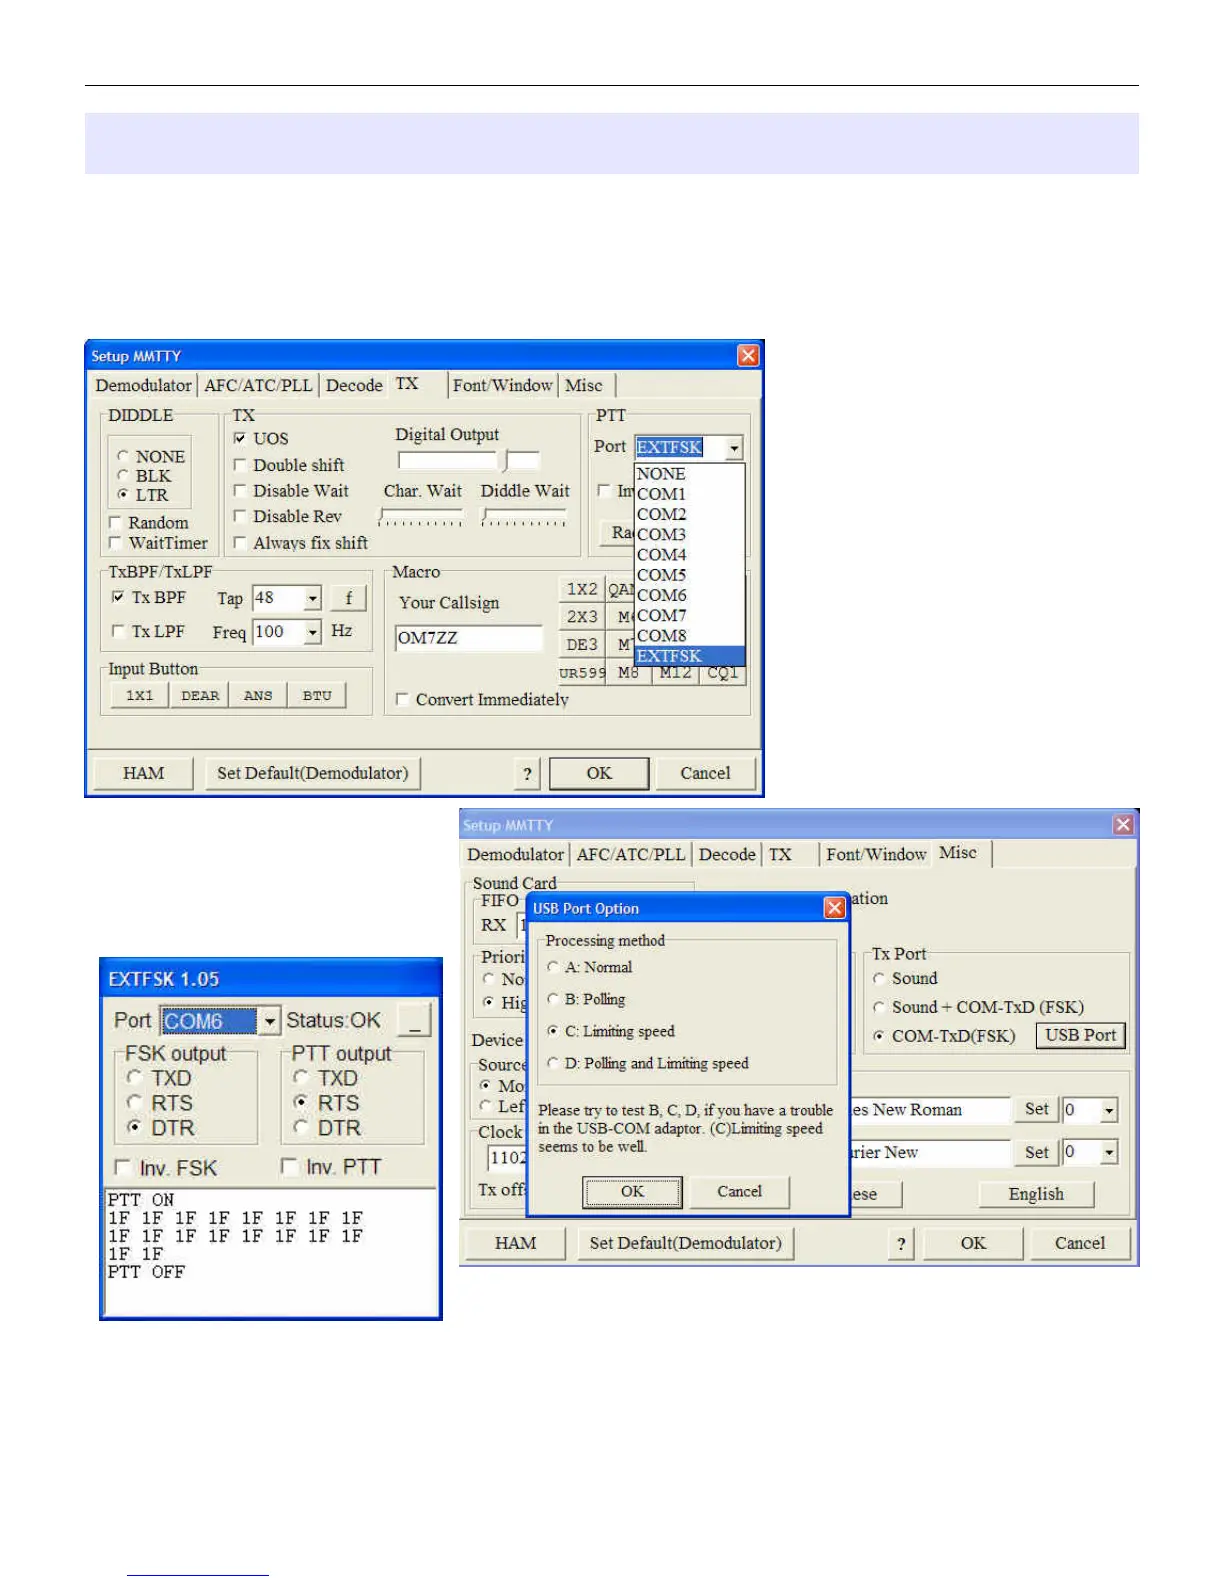
Task: Close the Setup MMTTY TX window
Action: click(748, 356)
